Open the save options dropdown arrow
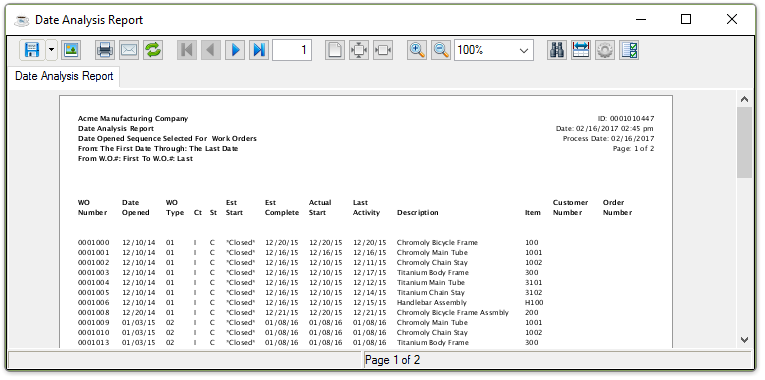Image resolution: width=765 pixels, height=380 pixels. coord(51,50)
